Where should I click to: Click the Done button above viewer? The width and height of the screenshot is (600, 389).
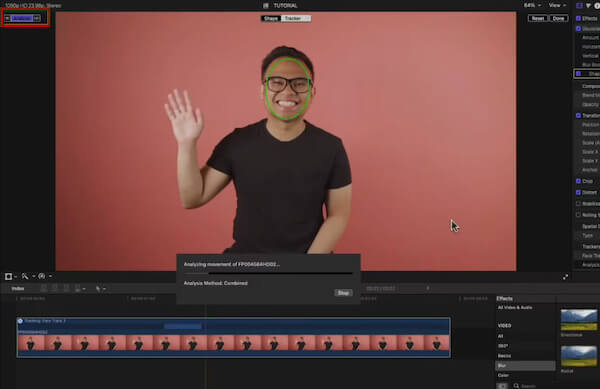click(558, 18)
